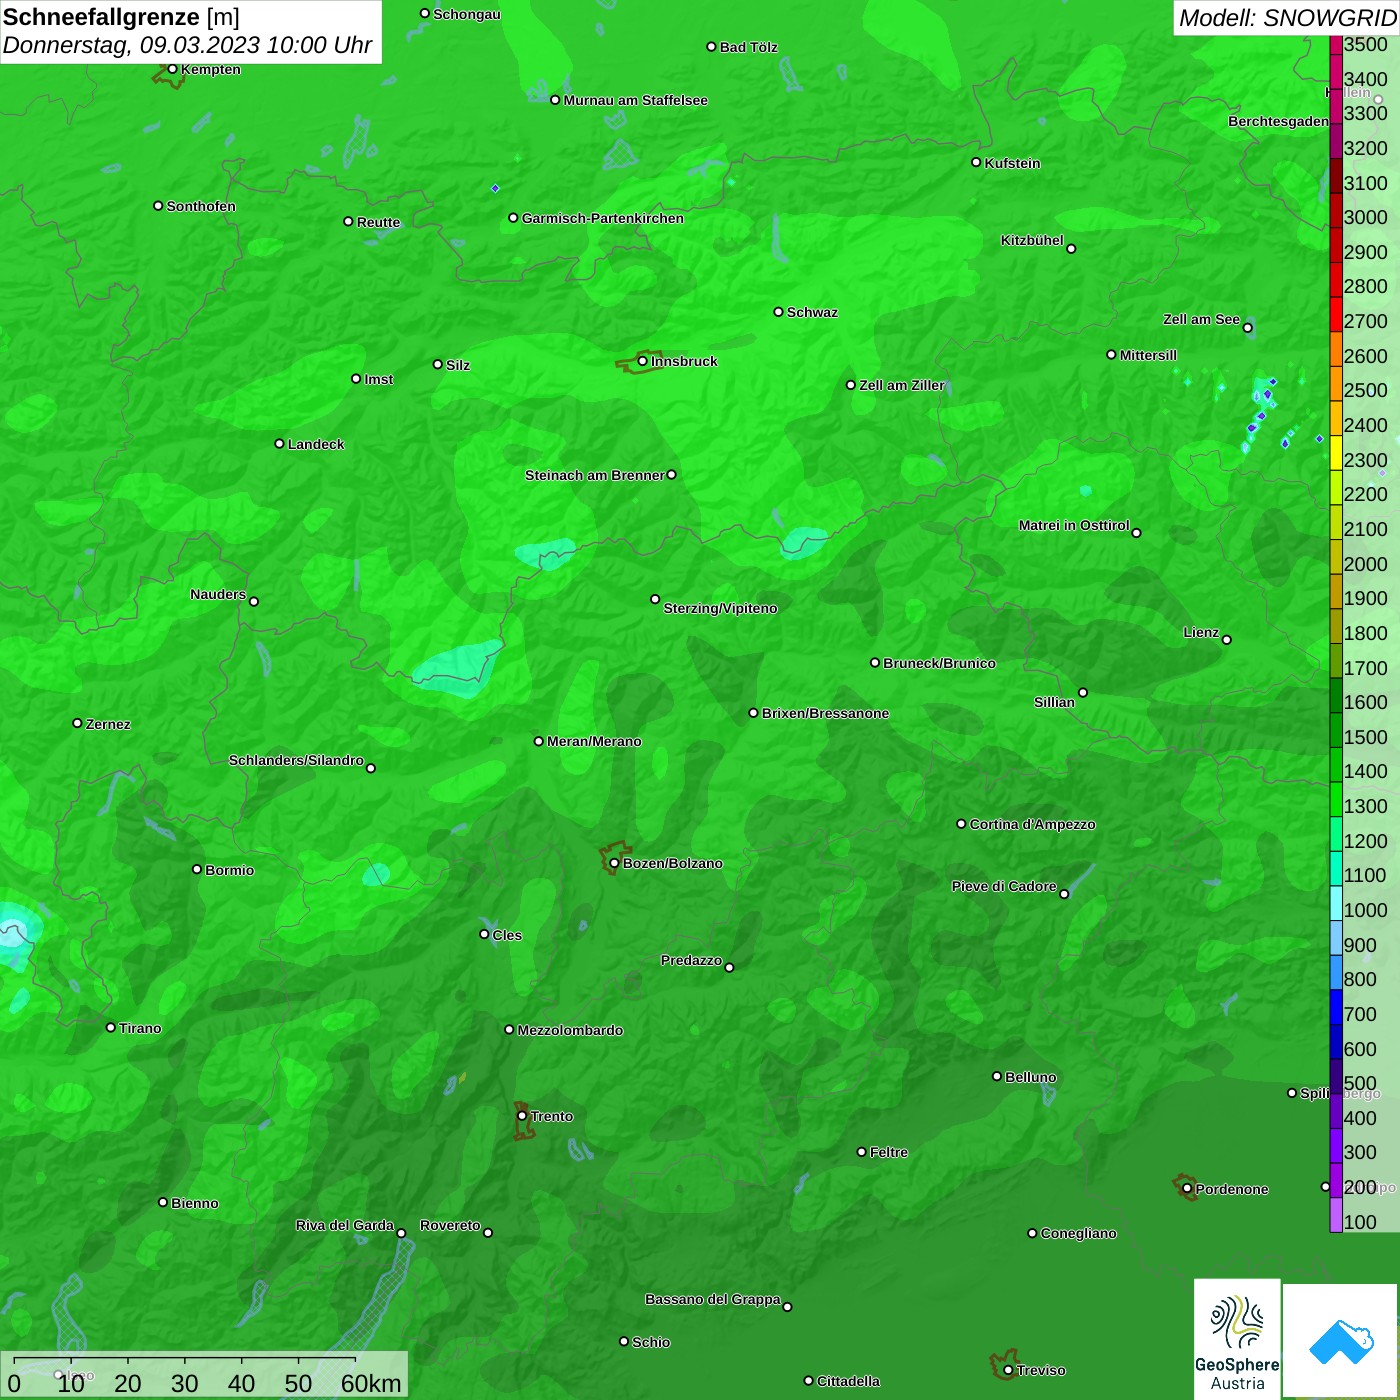Select the 2300 yellow legend swatch
1400x1400 pixels.
pyautogui.click(x=1336, y=453)
